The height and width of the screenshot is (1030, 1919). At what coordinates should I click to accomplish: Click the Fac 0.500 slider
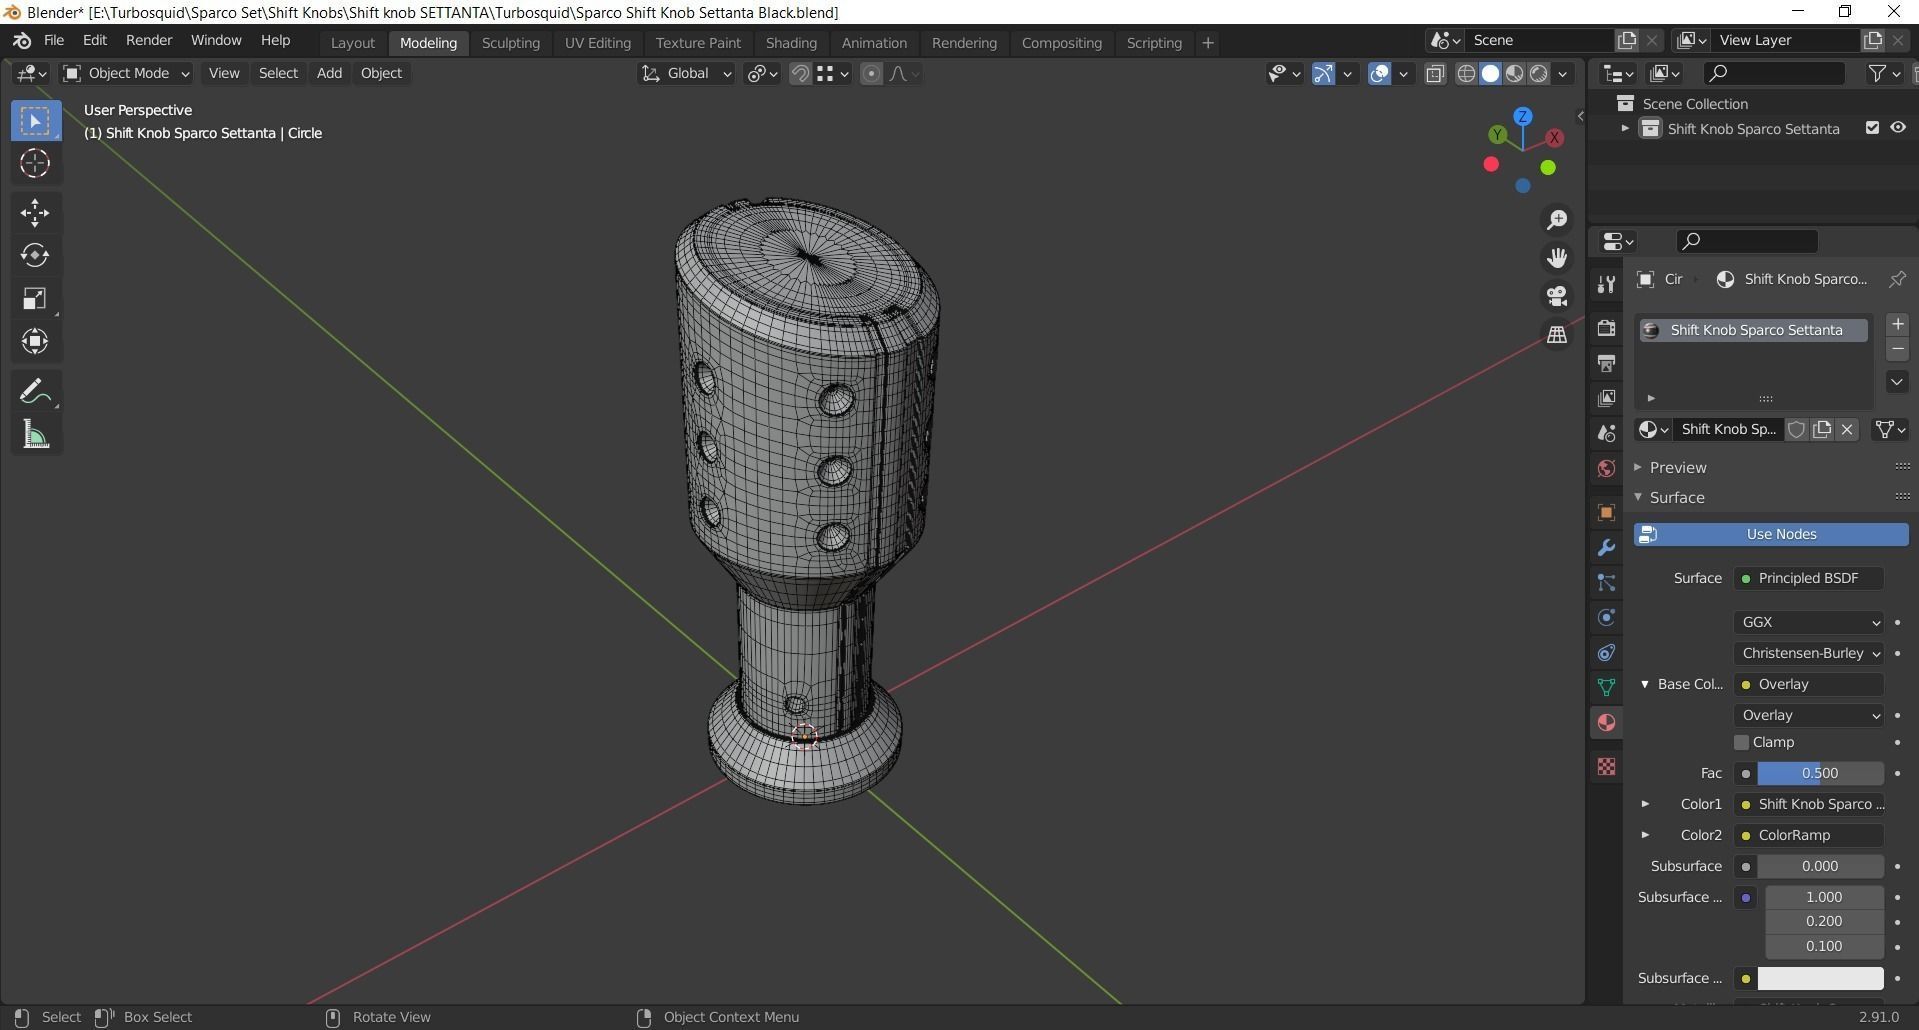(x=1820, y=773)
